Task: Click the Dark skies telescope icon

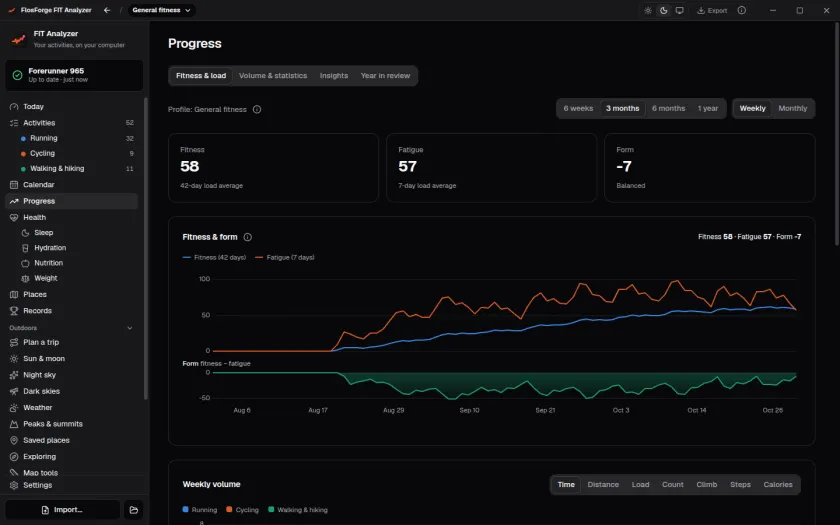Action: [x=14, y=391]
